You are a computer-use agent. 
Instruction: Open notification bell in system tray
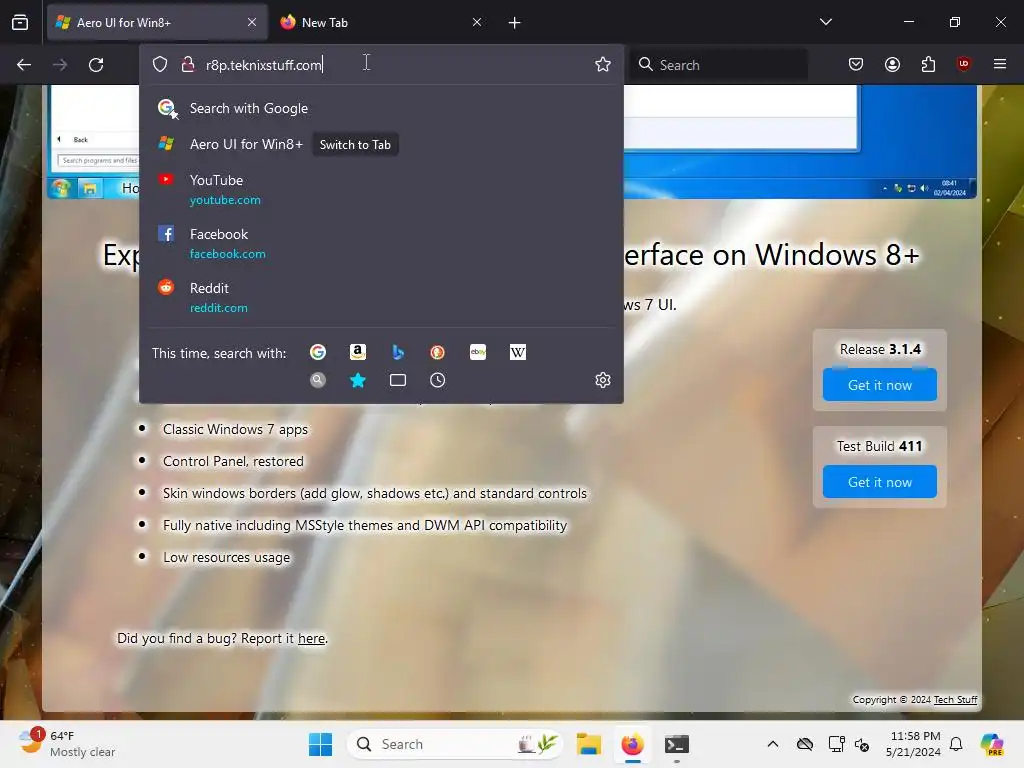coord(956,744)
